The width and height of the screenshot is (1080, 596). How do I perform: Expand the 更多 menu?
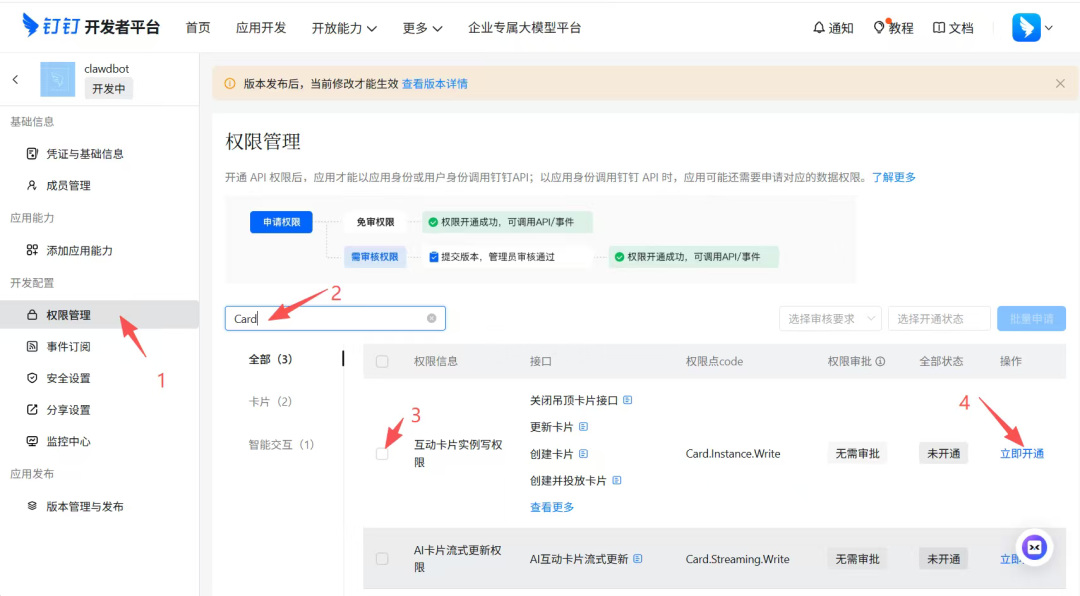pos(422,28)
